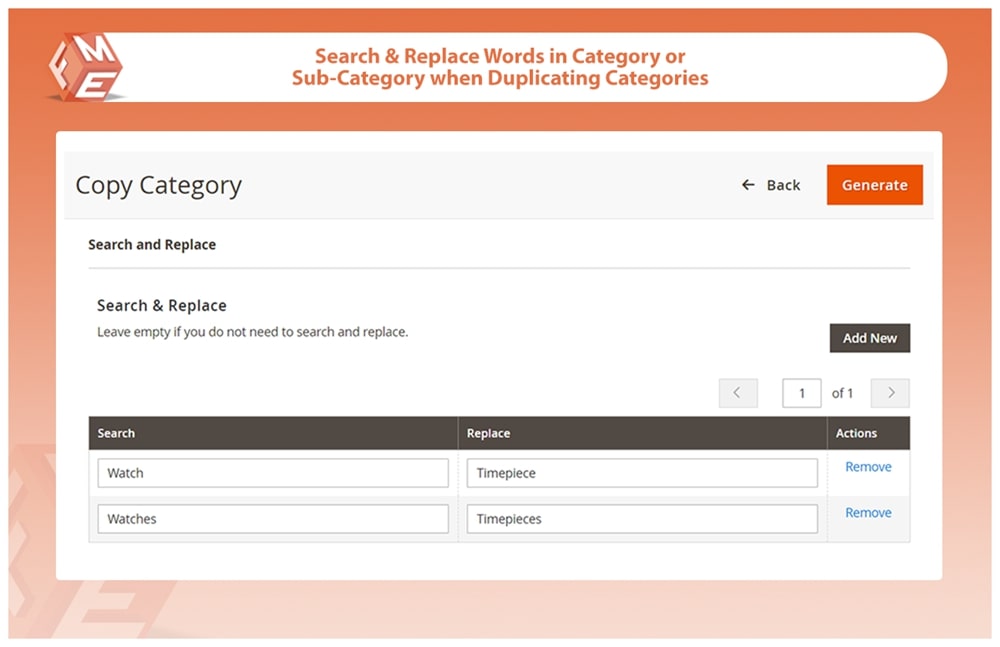Focus the replace field containing Timepiece
The width and height of the screenshot is (1000, 647).
pos(641,473)
